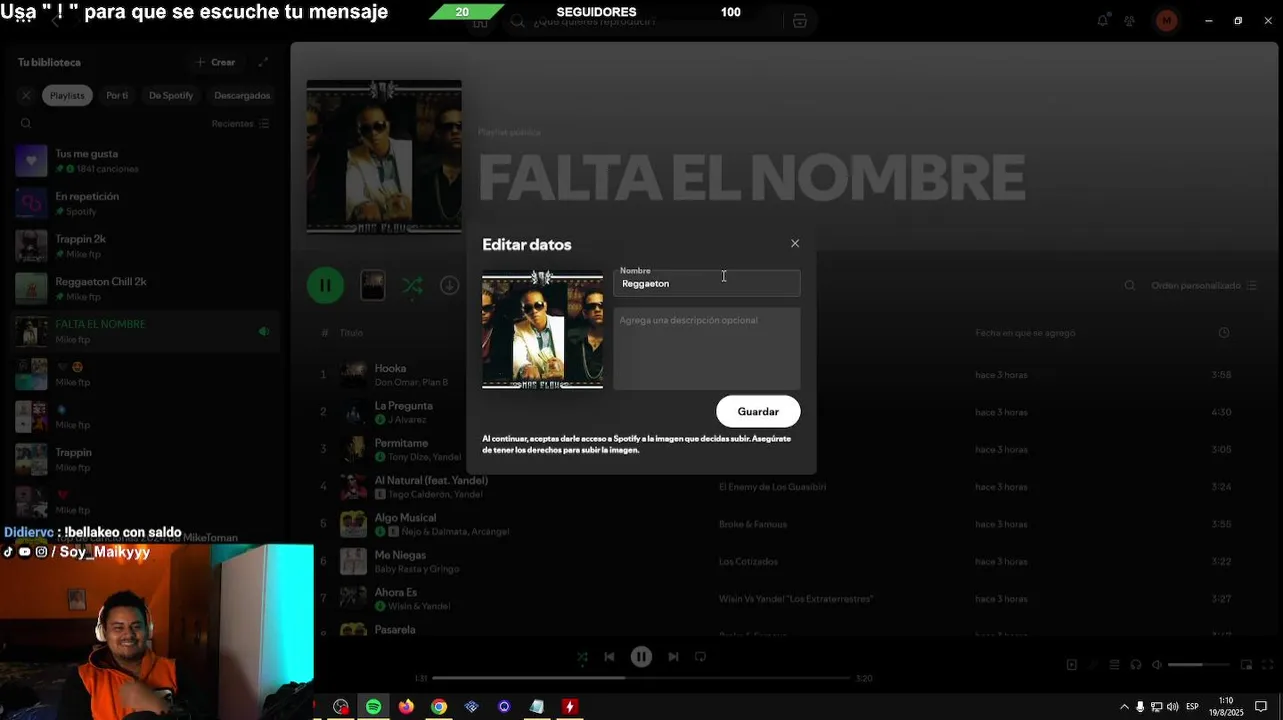Skip to next track in player bar
This screenshot has height=720, width=1283.
(673, 657)
